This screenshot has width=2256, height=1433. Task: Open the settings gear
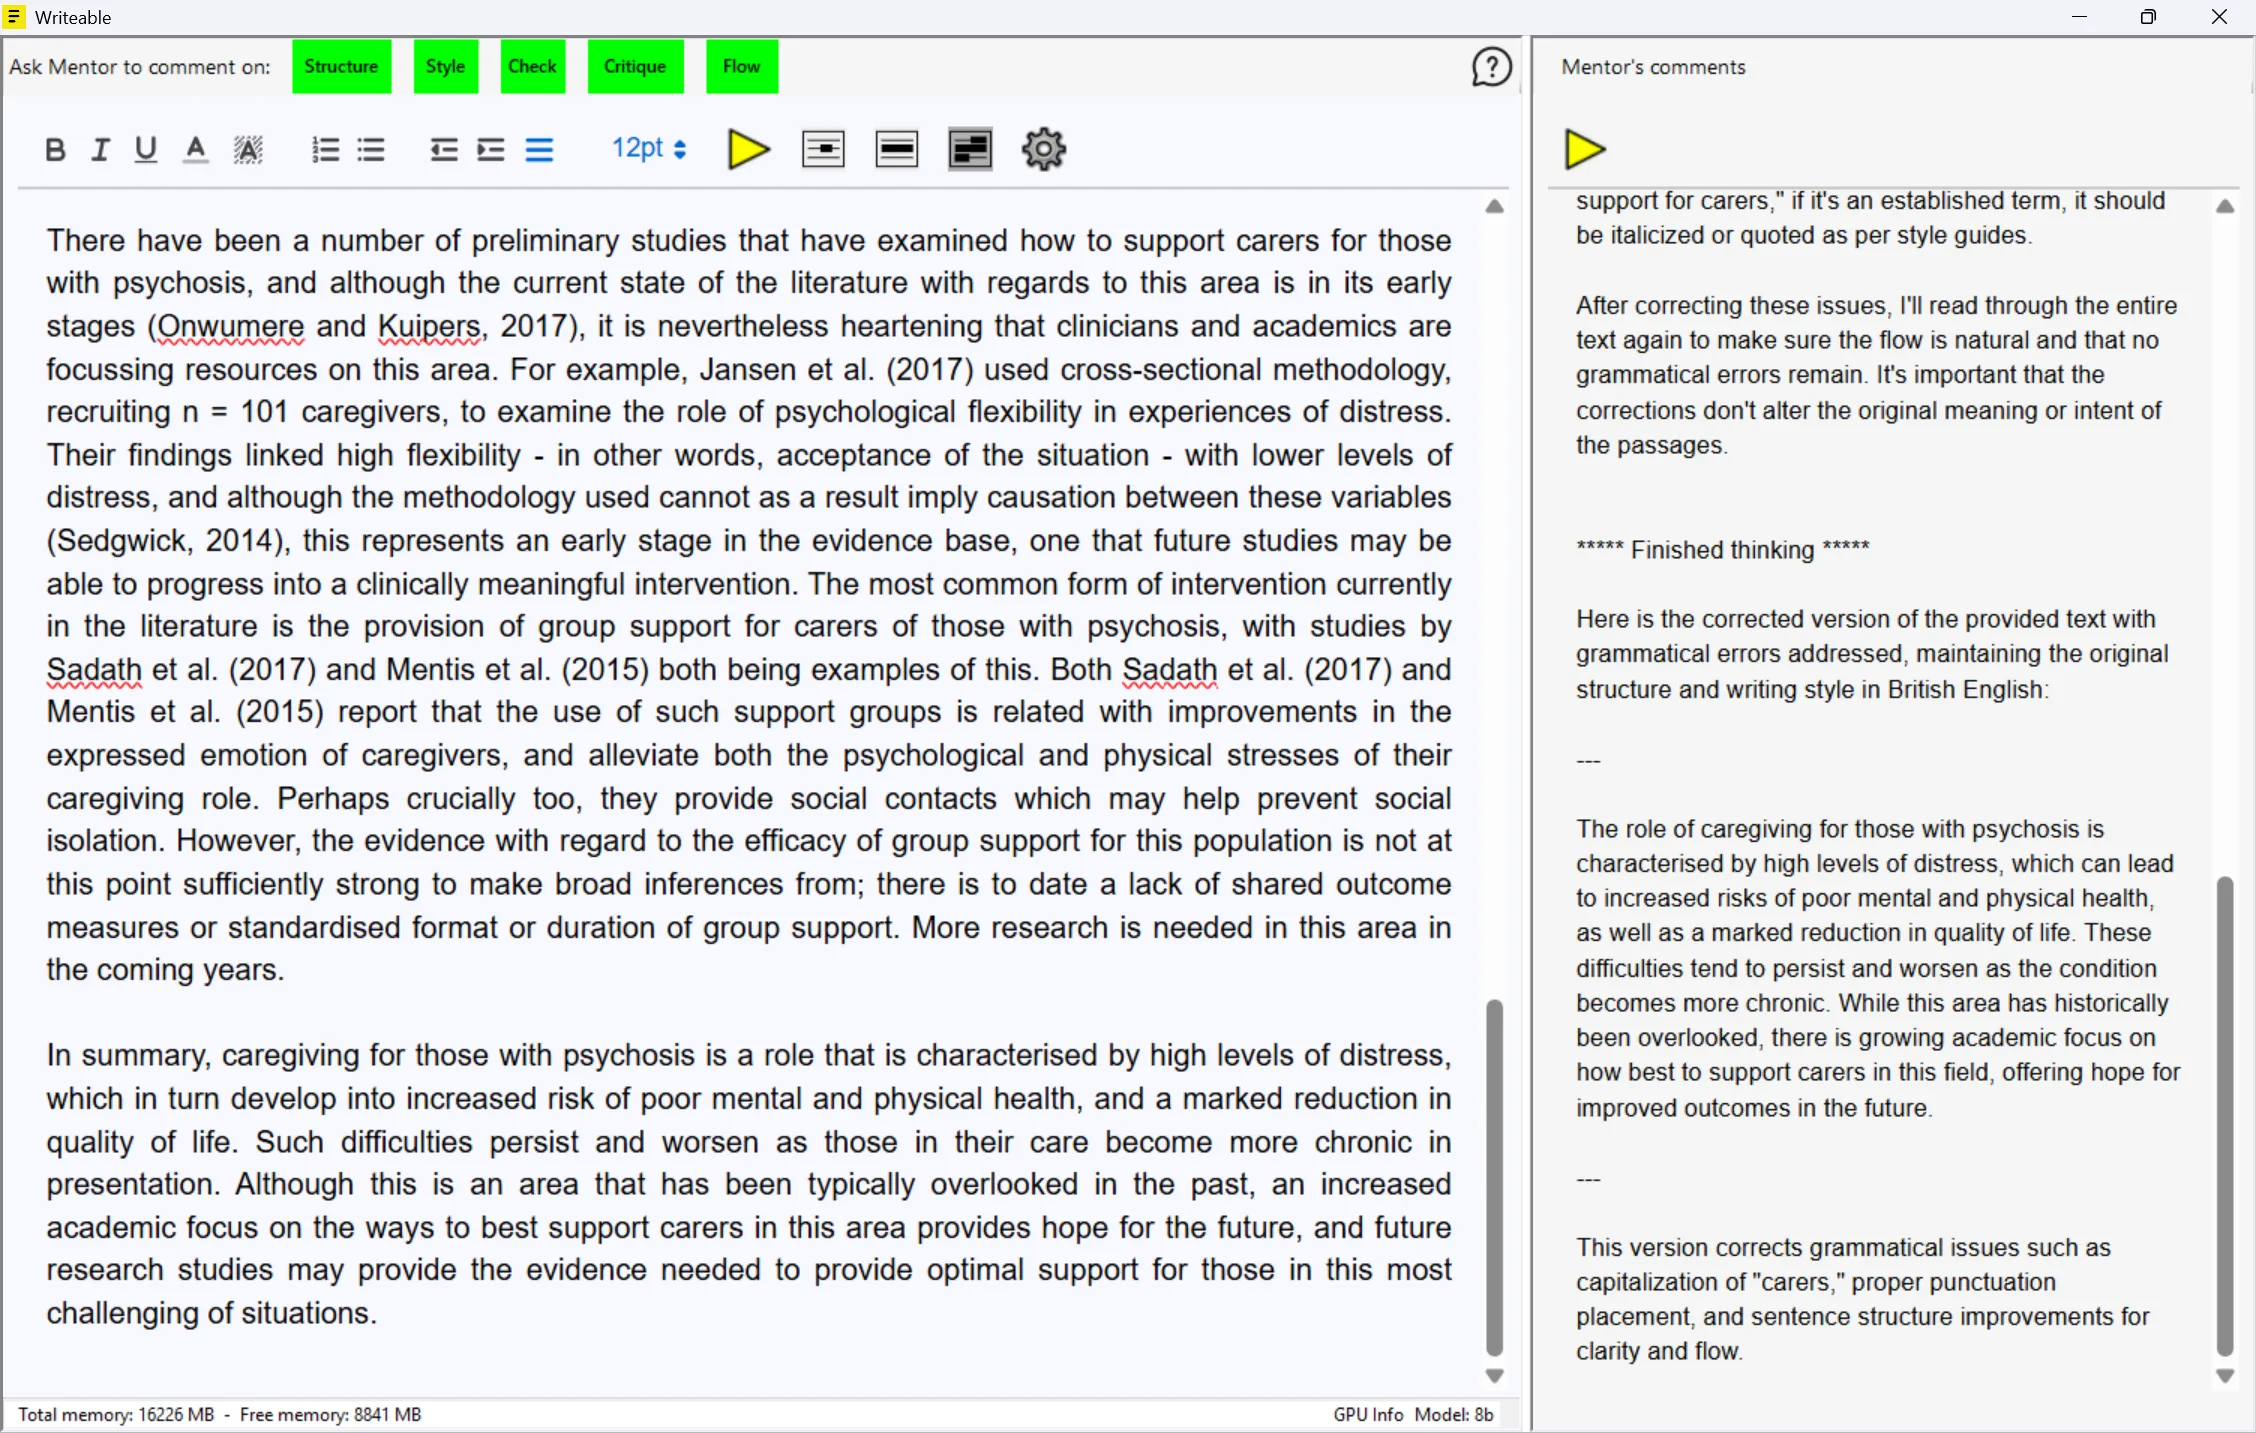1043,149
